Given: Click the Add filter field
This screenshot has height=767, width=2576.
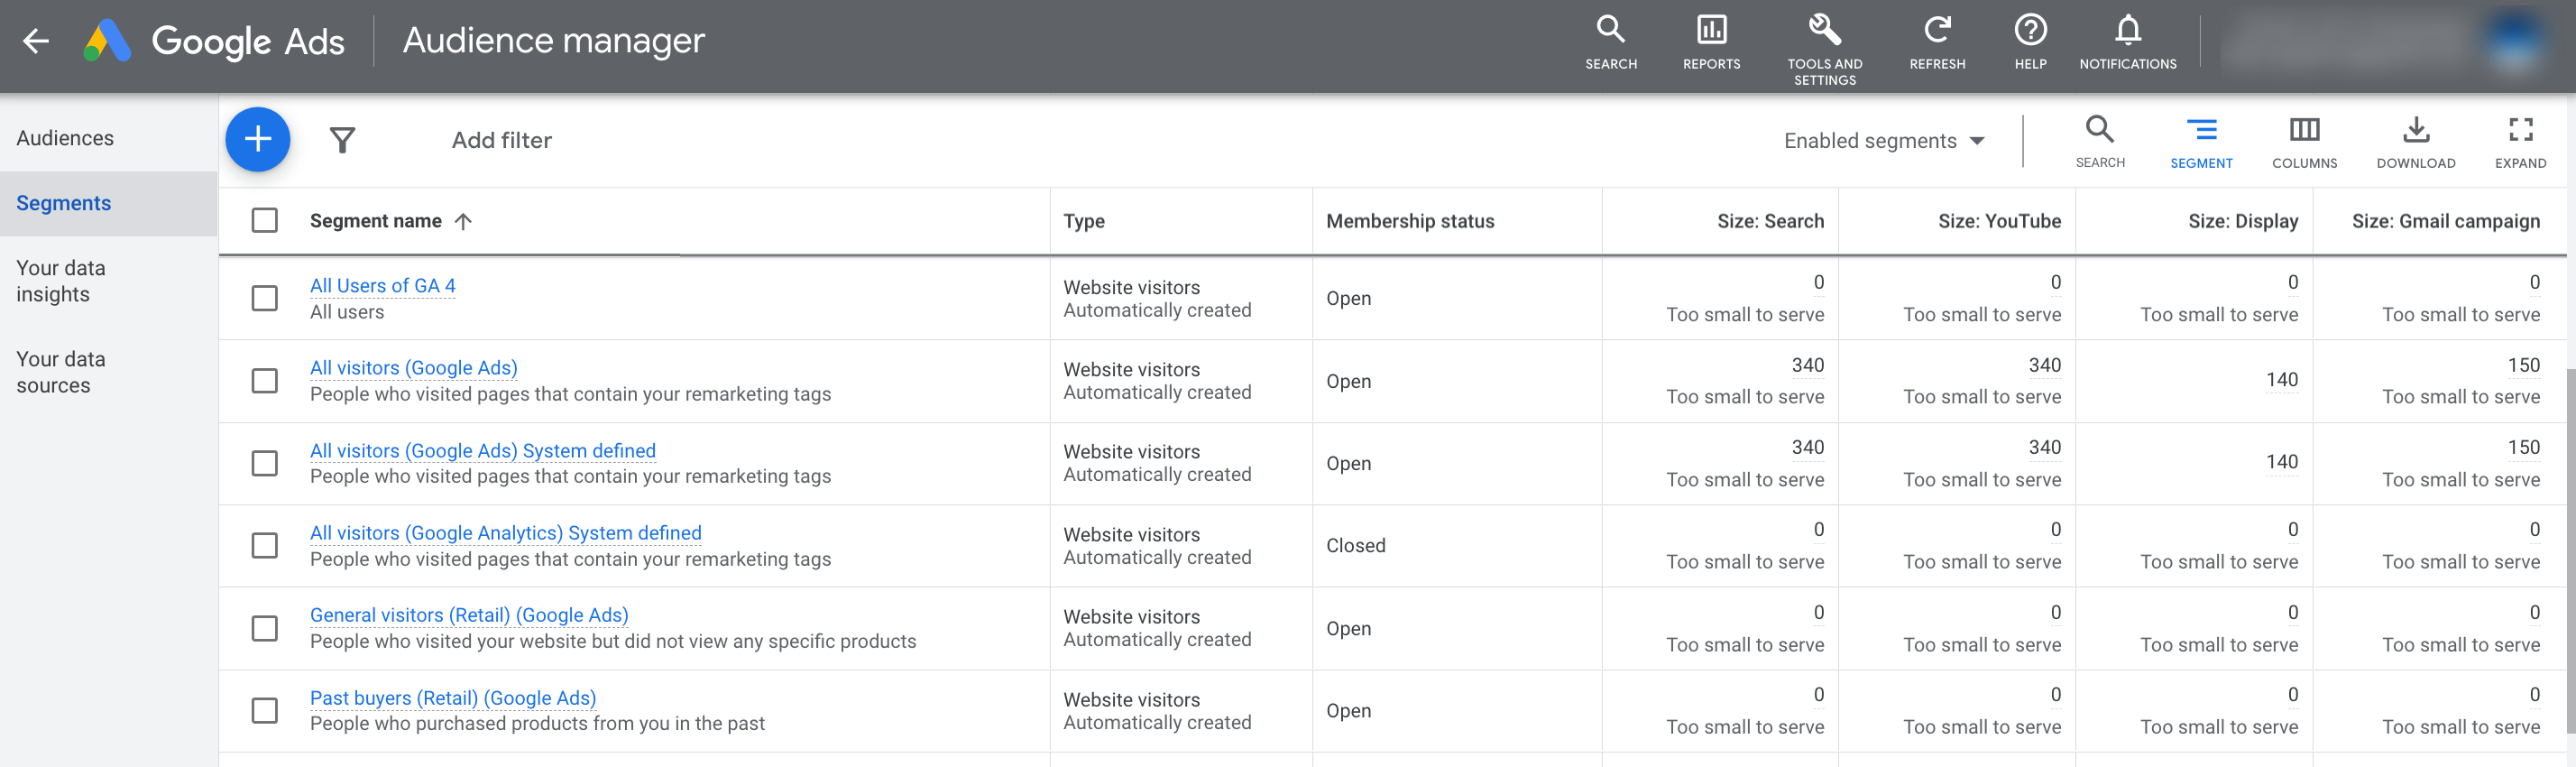Looking at the screenshot, I should point(501,140).
